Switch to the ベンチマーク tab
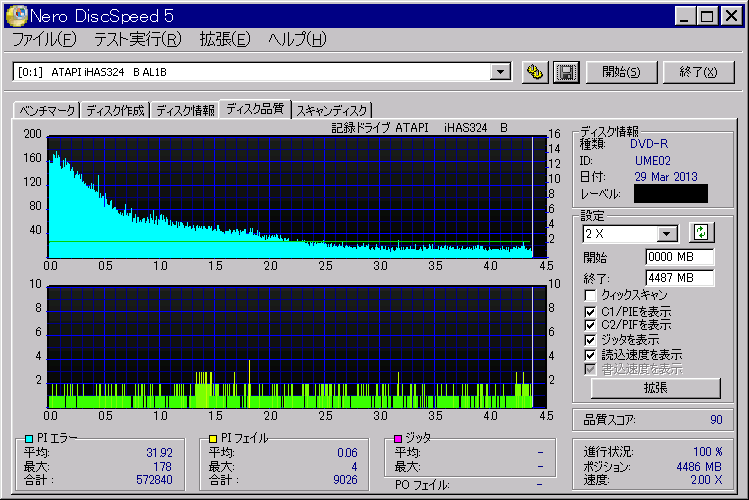Screen dimensions: 749x500 (x=47, y=111)
